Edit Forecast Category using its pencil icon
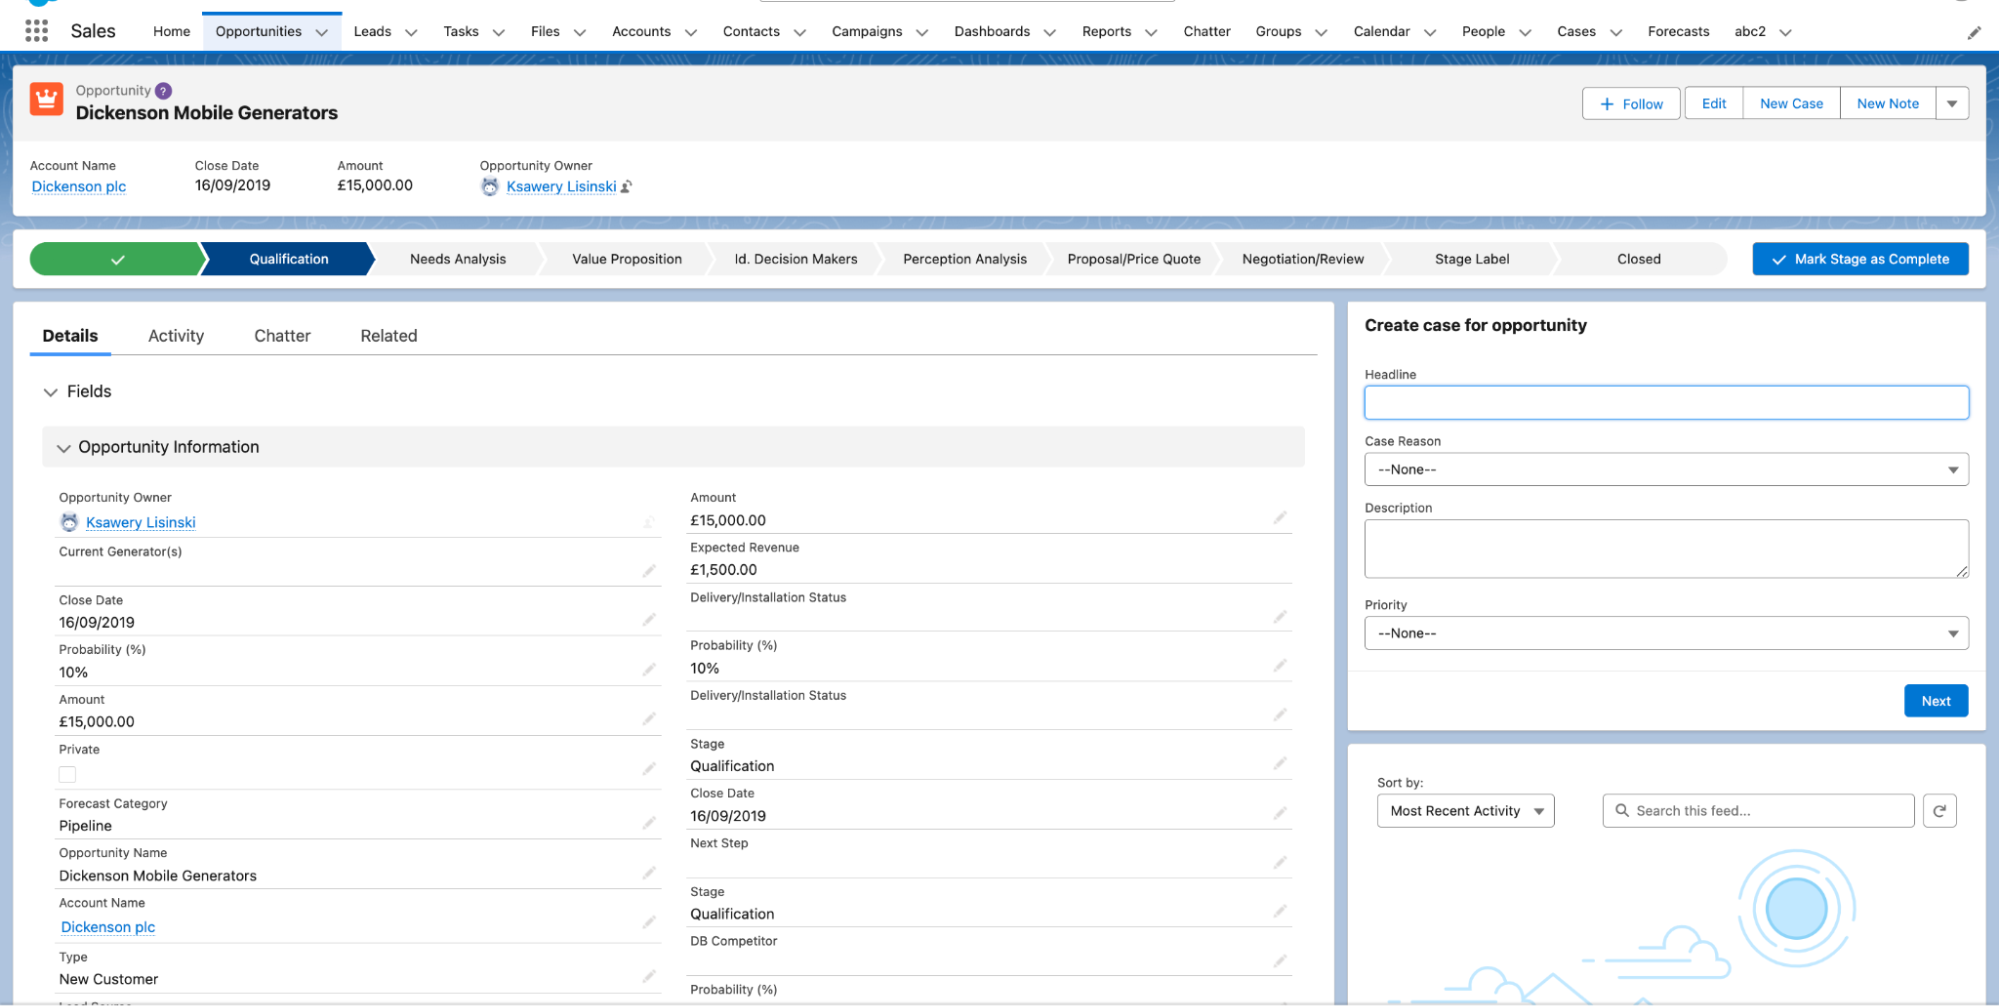Screen dimensions: 1999x1007 [x=649, y=823]
